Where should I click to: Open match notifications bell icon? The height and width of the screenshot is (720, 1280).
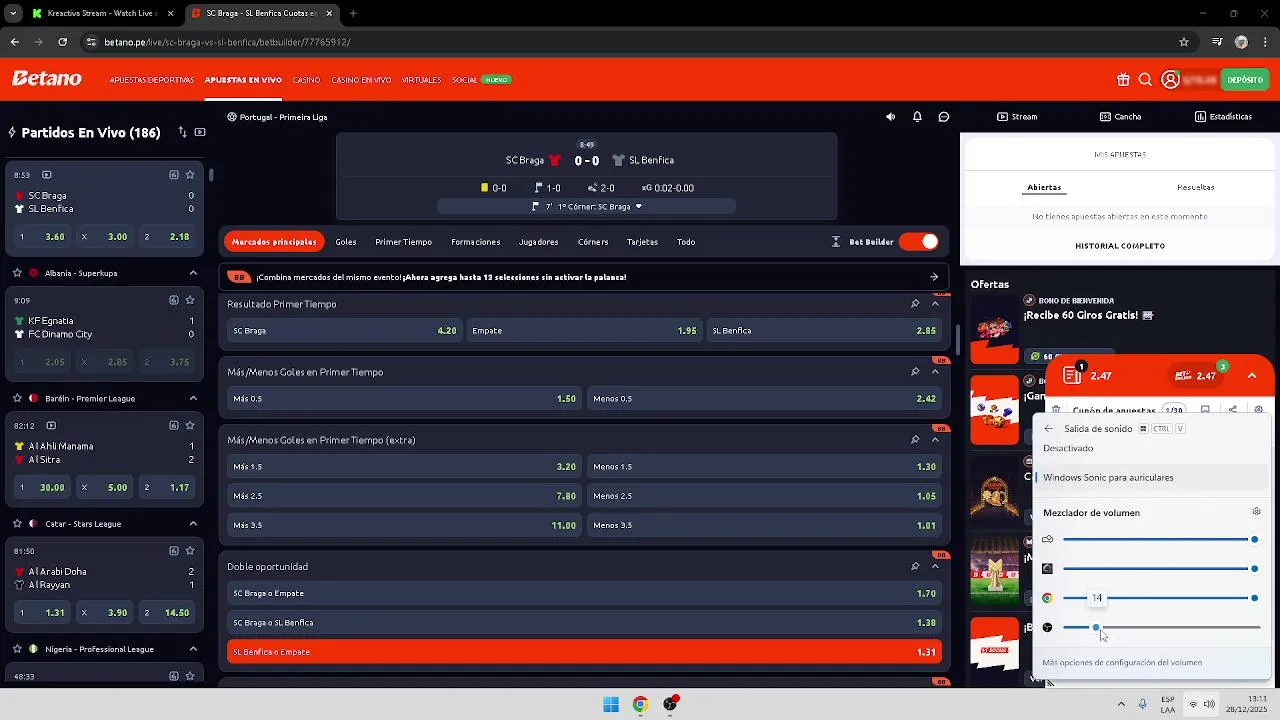[917, 117]
